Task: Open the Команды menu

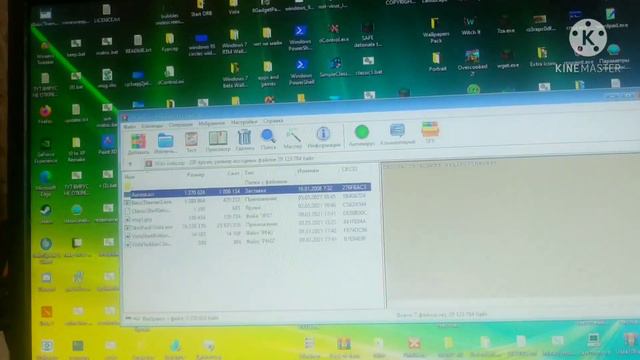Action: click(x=152, y=126)
